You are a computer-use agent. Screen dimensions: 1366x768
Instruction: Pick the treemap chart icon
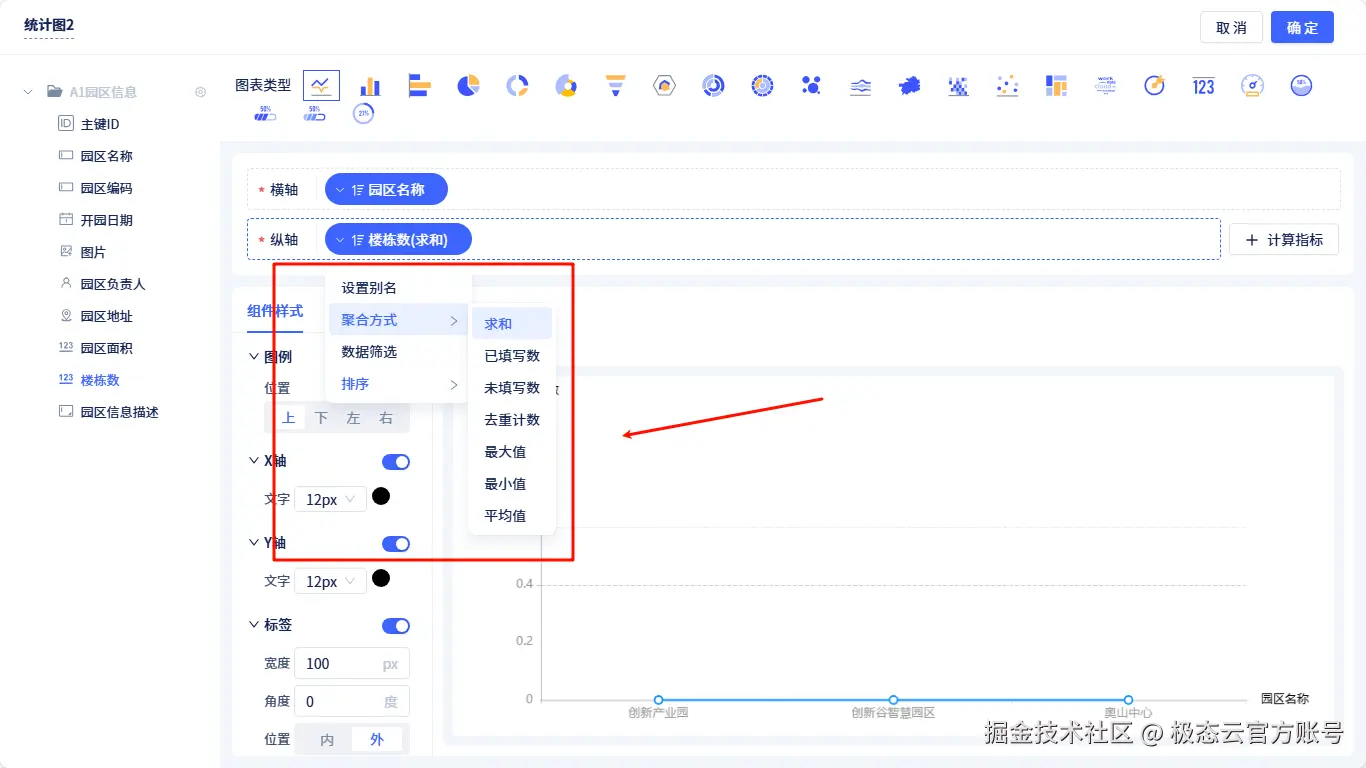tap(1056, 86)
